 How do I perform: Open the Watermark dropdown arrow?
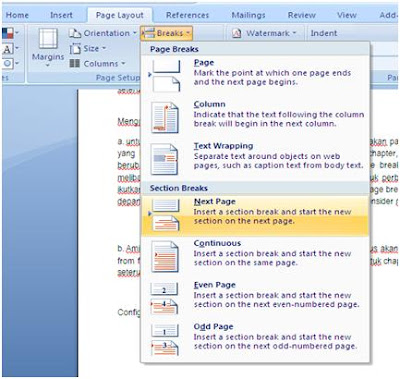click(294, 33)
